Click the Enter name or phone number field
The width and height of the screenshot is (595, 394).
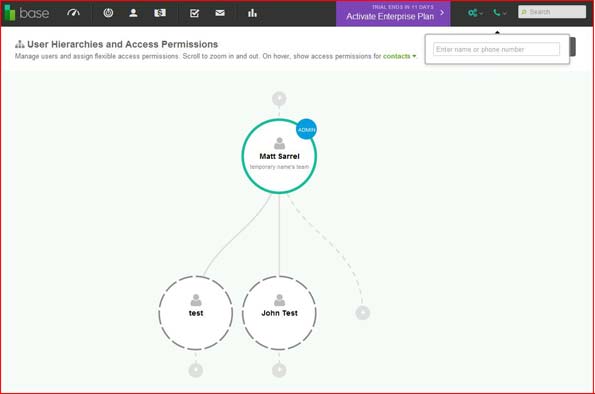point(496,49)
